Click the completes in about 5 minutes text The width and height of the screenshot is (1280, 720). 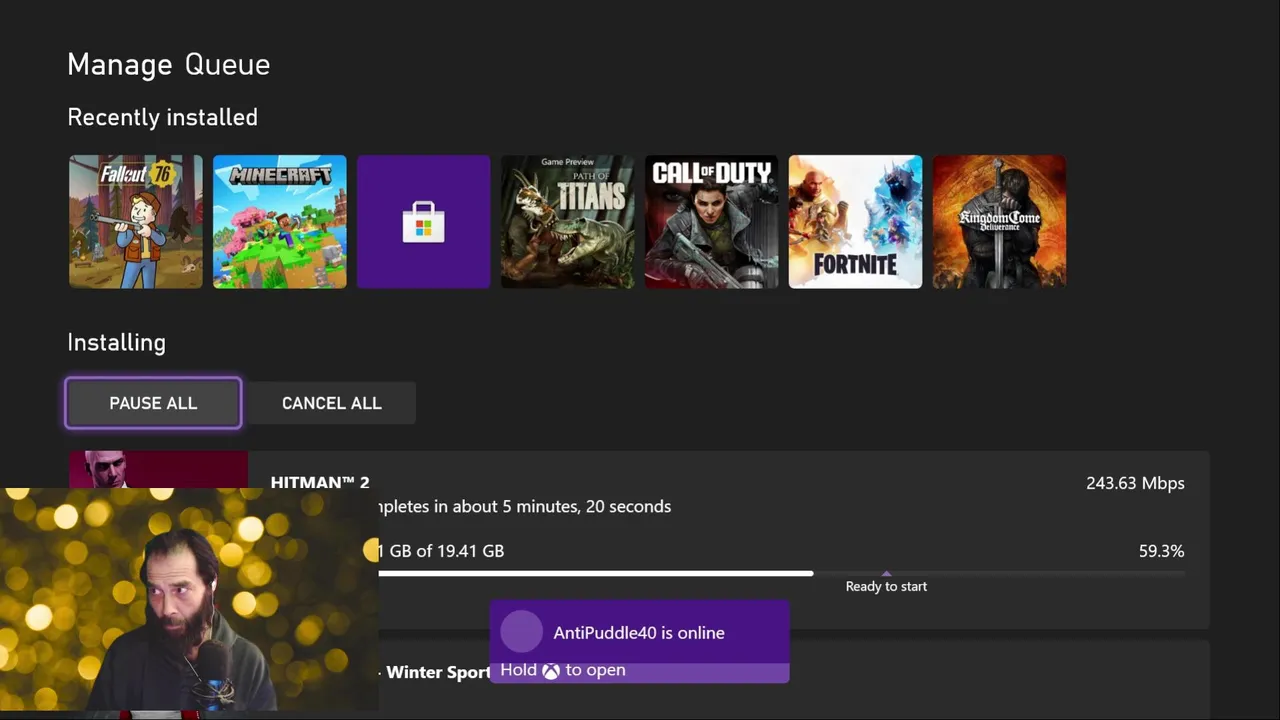coord(525,507)
